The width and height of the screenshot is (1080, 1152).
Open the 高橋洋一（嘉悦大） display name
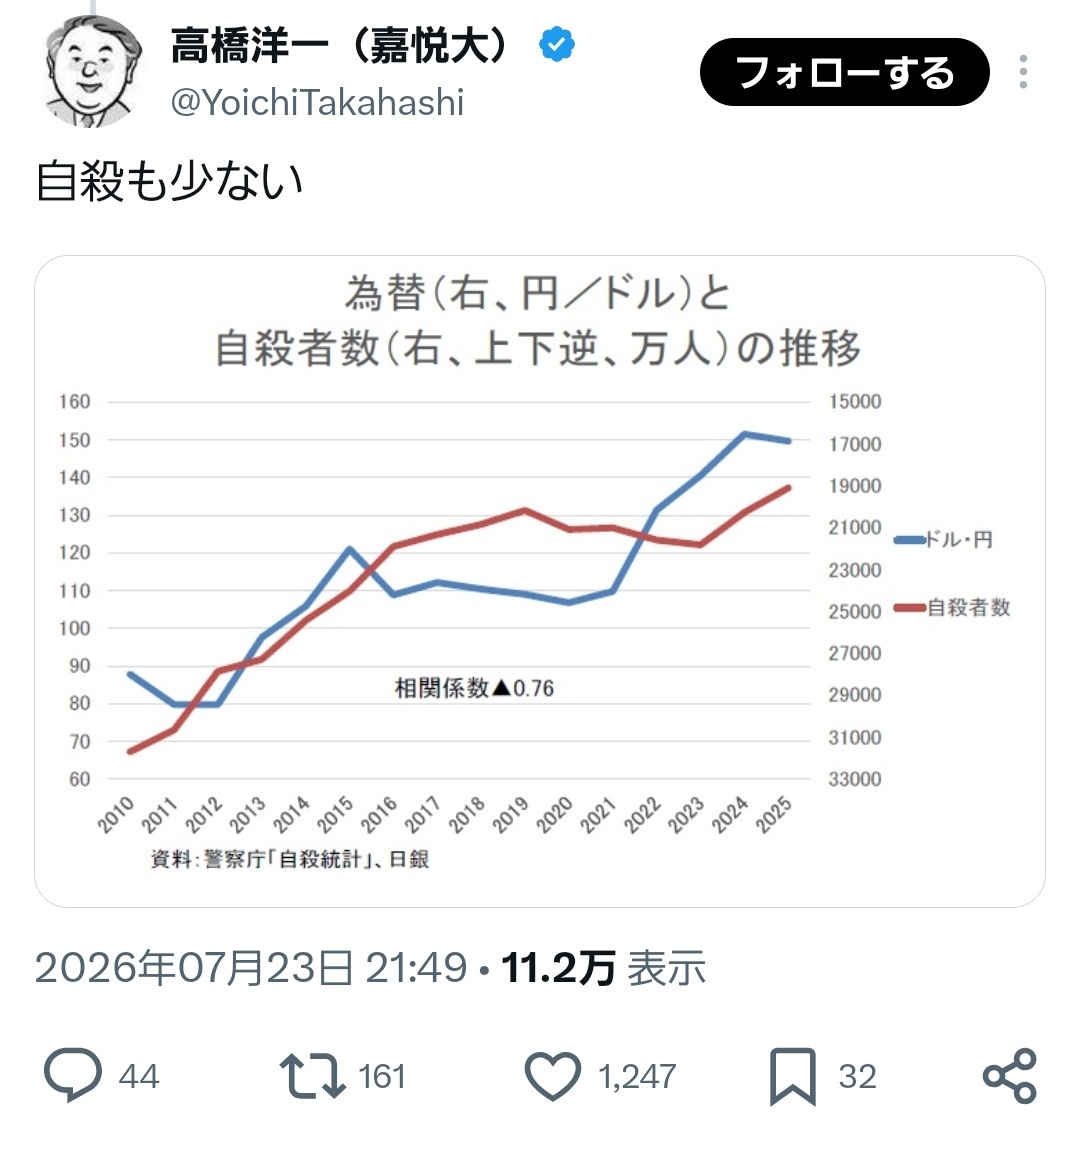[340, 46]
